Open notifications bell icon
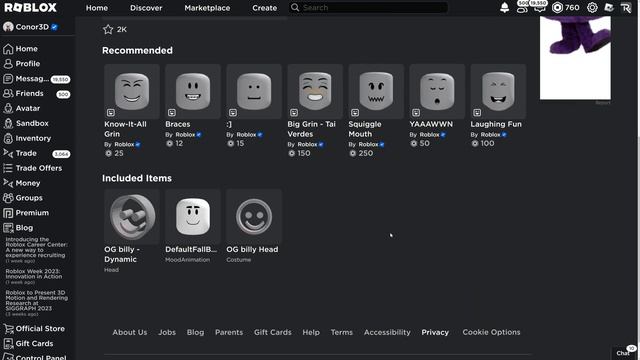This screenshot has height=360, width=640. 504,7
